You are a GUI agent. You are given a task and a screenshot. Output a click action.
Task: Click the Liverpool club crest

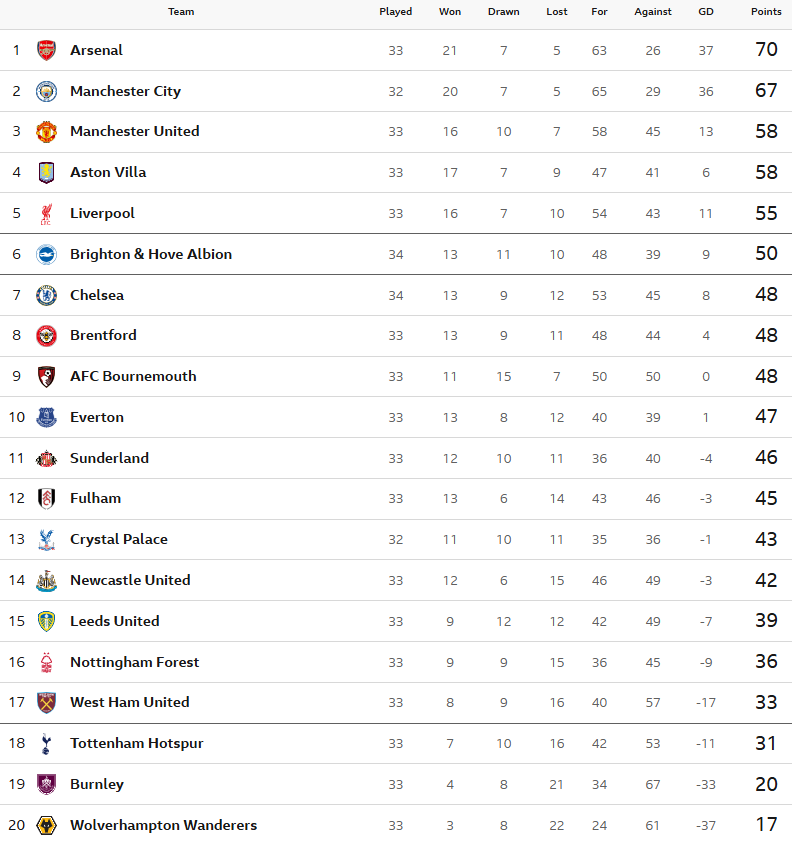coord(46,213)
